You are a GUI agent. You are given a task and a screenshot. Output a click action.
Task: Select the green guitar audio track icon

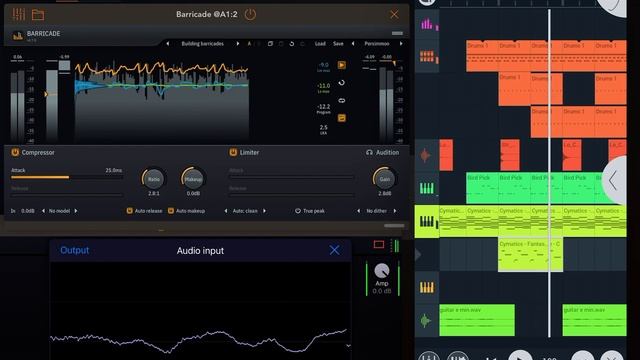coord(425,320)
